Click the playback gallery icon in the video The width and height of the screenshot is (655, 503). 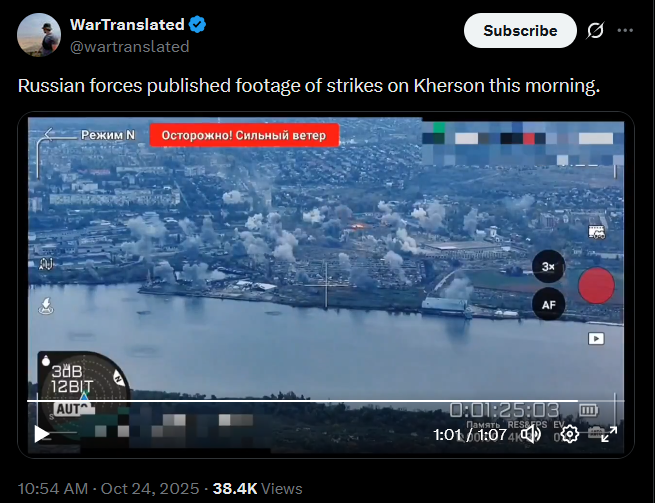(596, 338)
